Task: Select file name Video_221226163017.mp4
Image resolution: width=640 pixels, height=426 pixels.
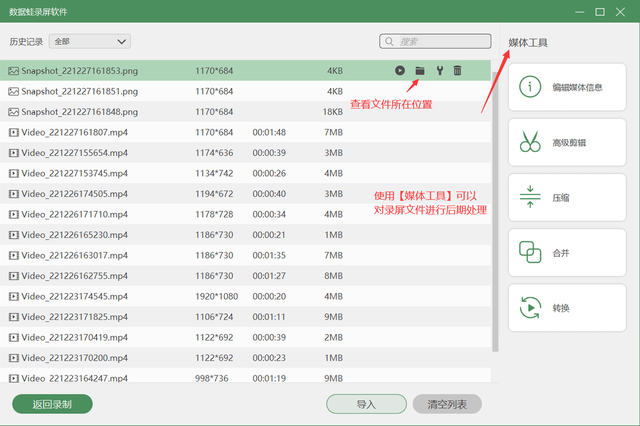Action: click(75, 255)
